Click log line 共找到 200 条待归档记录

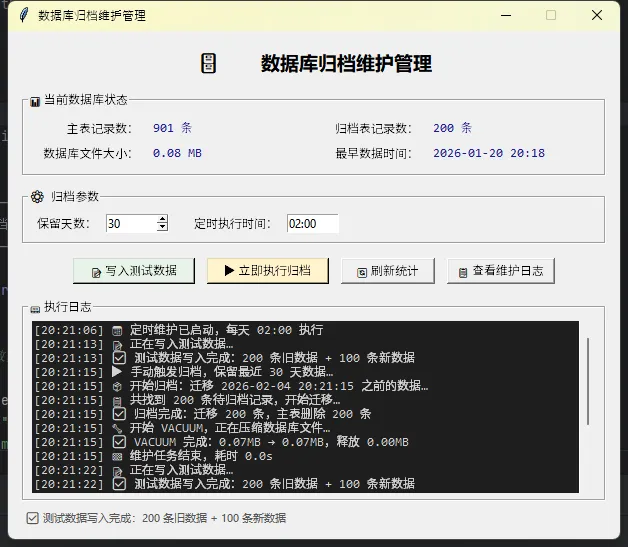(x=187, y=400)
